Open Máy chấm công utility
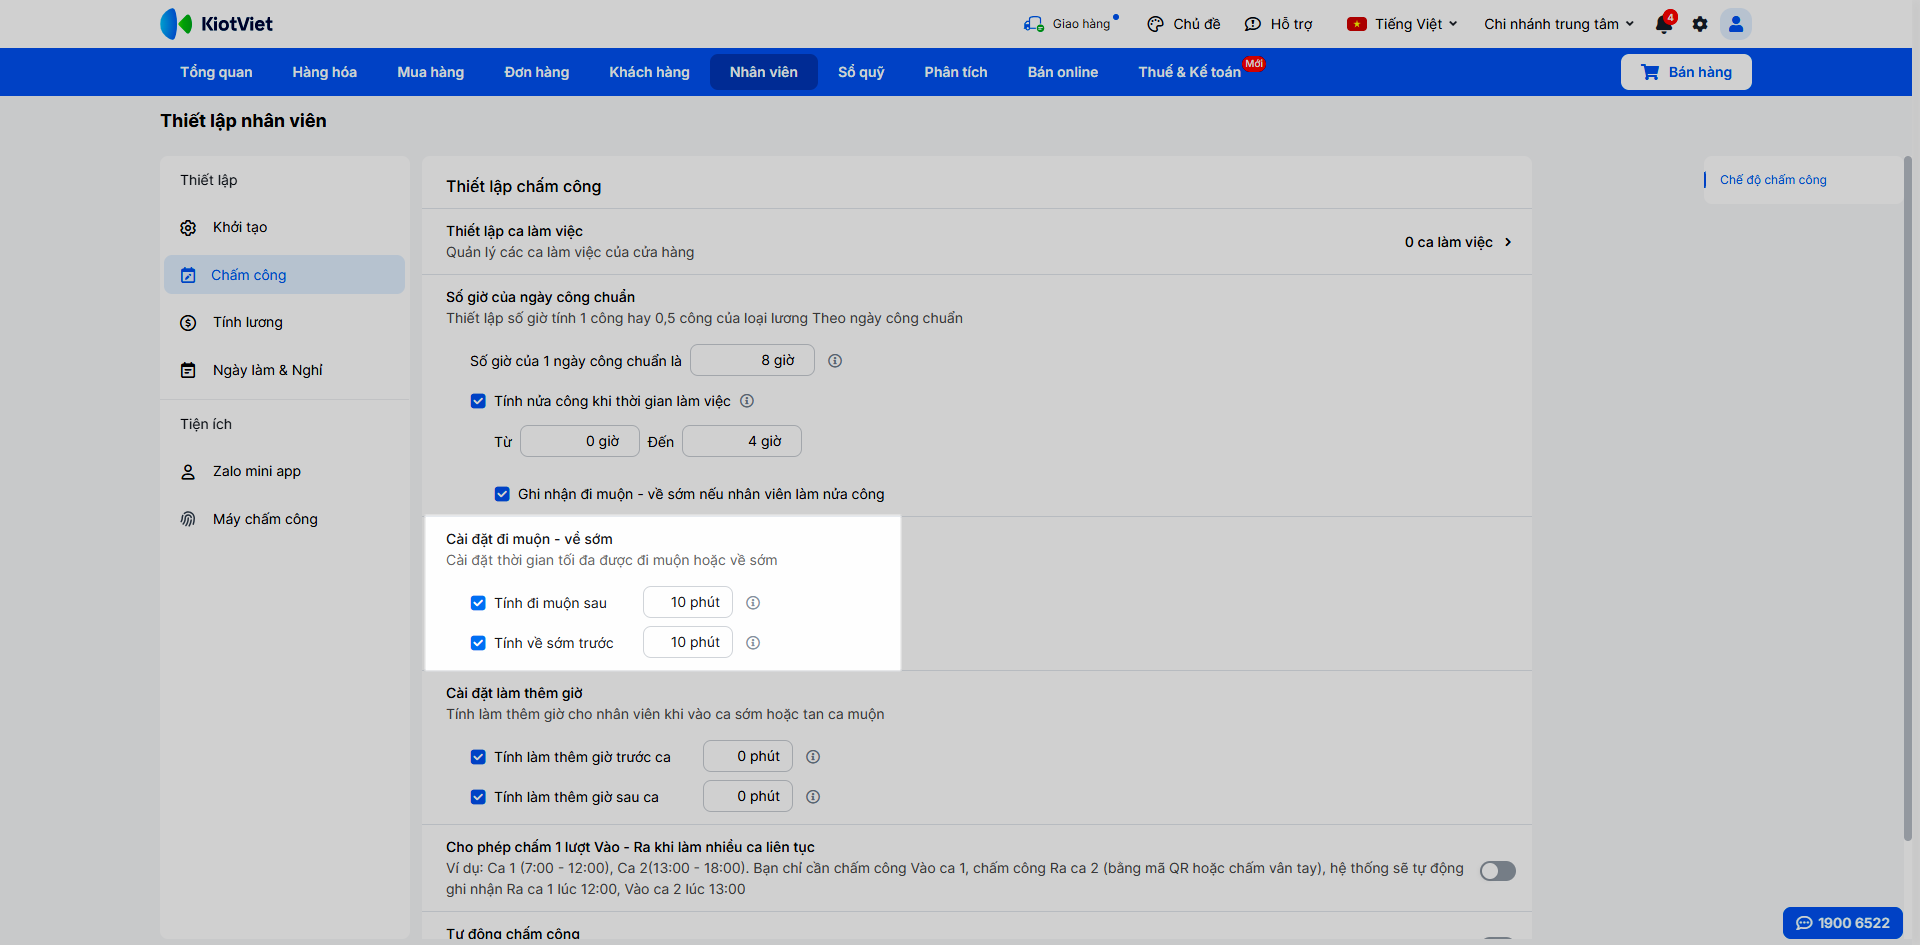Screen dimensions: 1920x945 click(x=284, y=519)
